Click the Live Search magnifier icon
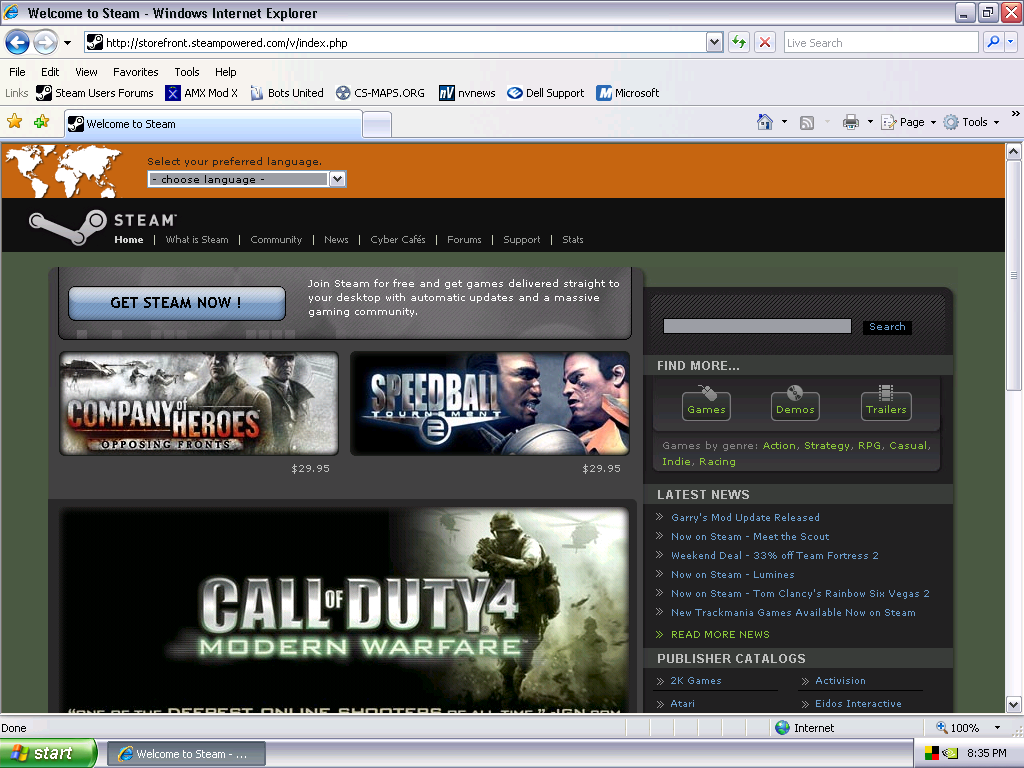The image size is (1024, 768). 993,42
